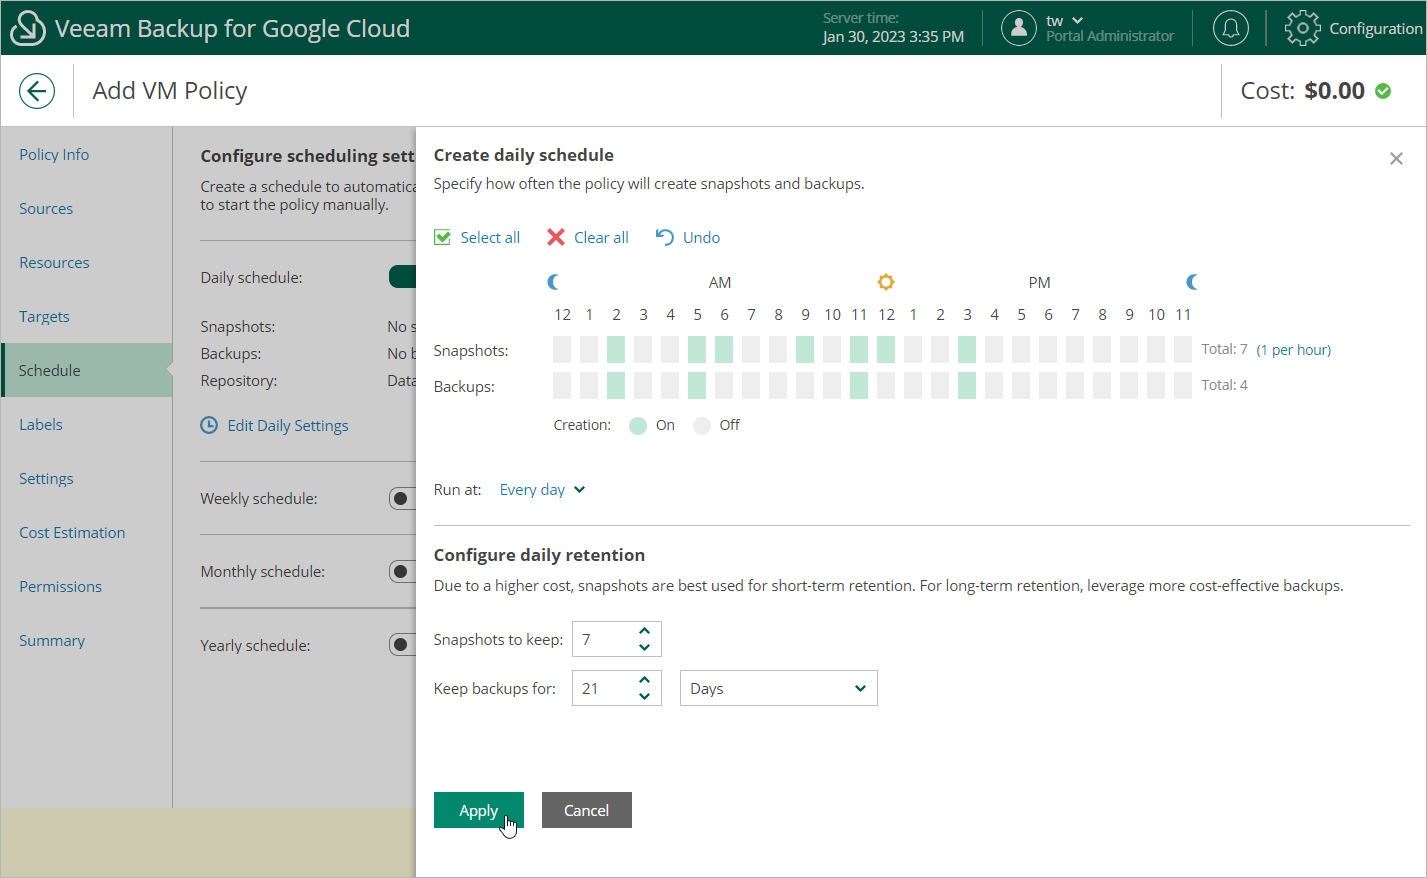Enable the 8 AM backup cell
The image size is (1427, 878).
click(x=778, y=385)
